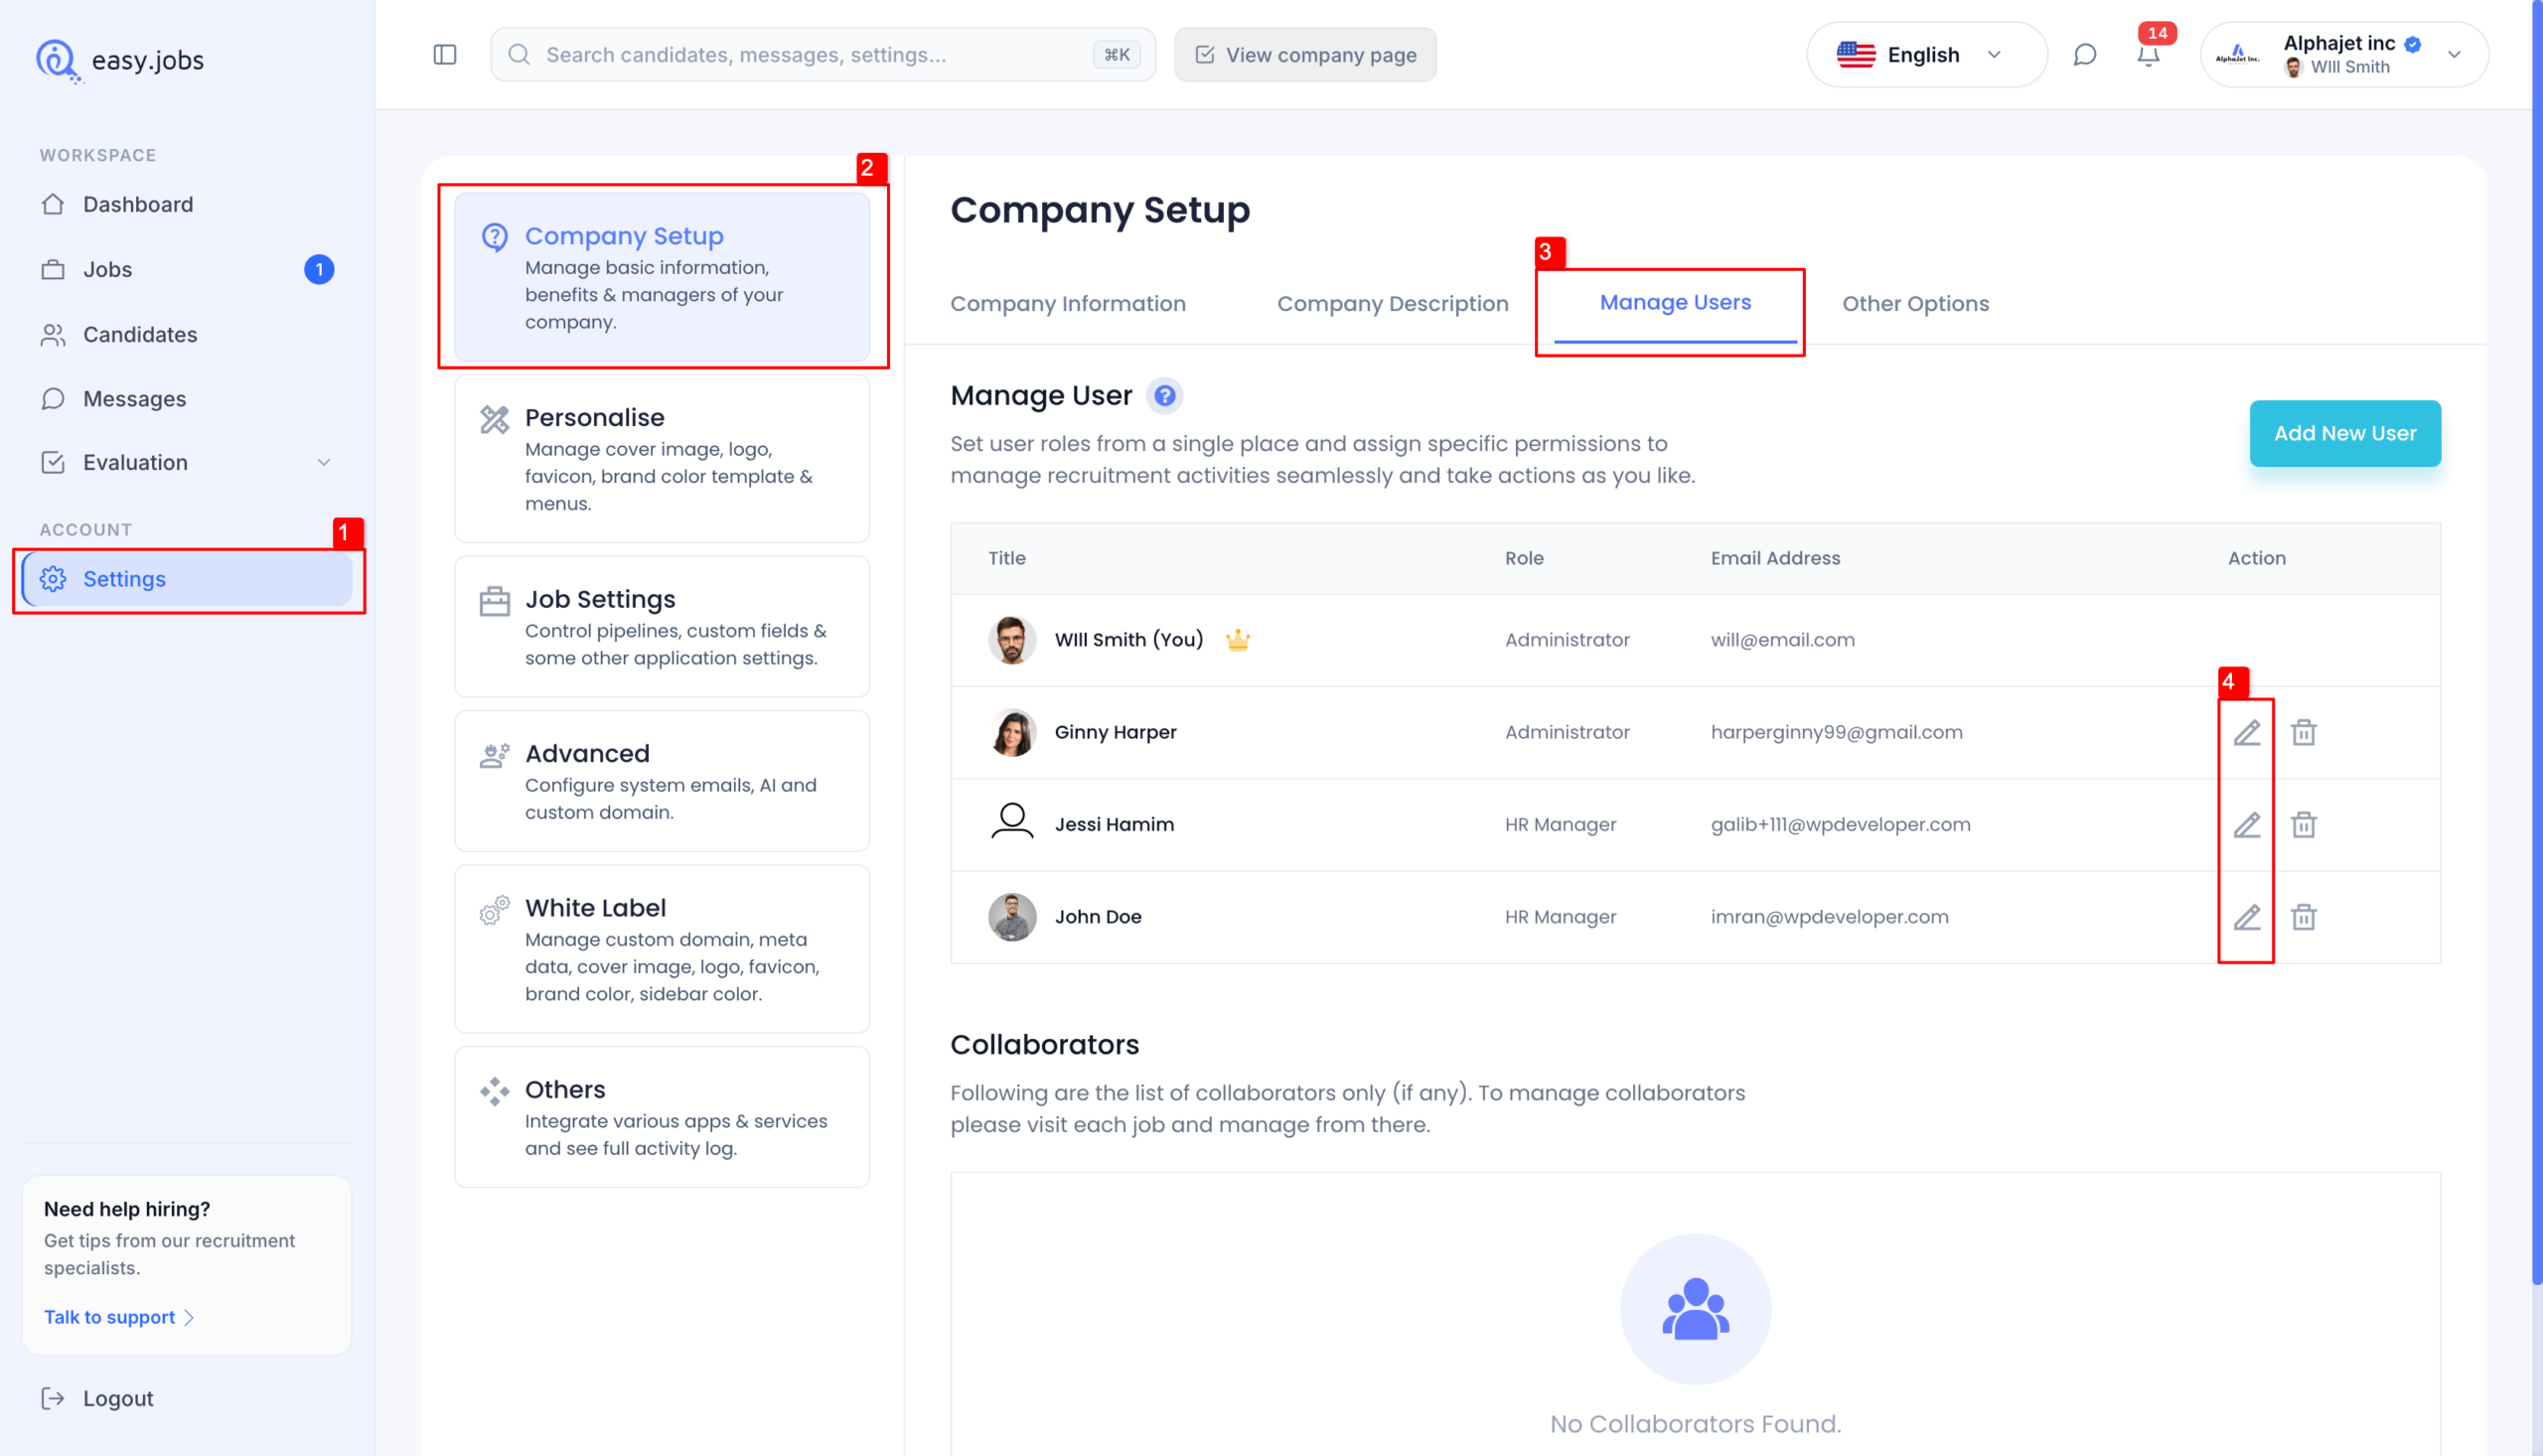Open the notifications bell with 14 alerts
The image size is (2543, 1456).
[2148, 55]
